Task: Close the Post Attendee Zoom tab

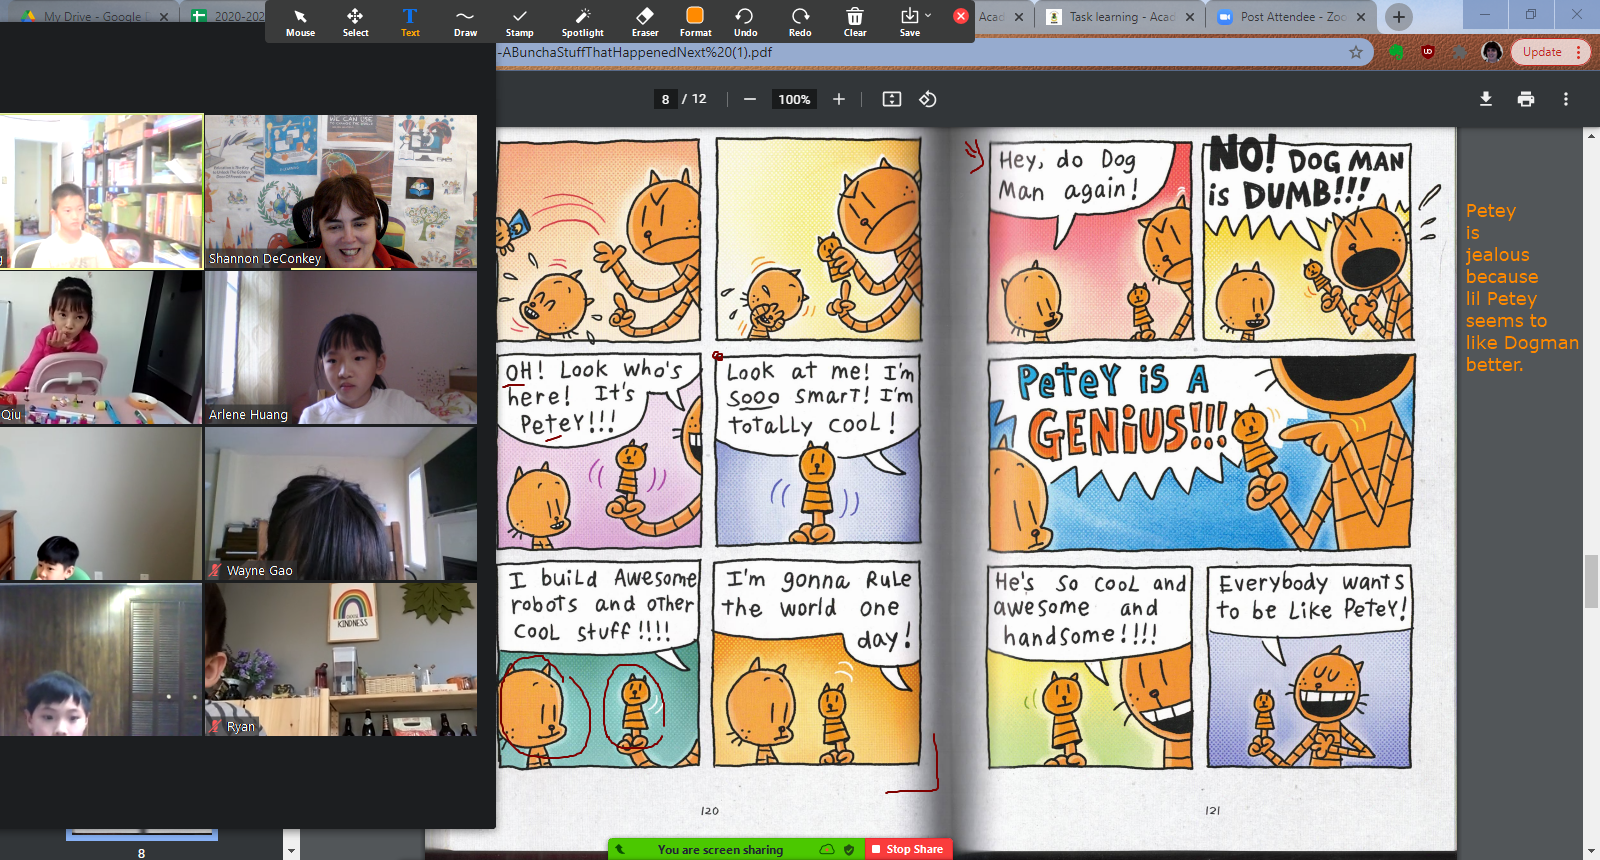Action: (x=1361, y=17)
